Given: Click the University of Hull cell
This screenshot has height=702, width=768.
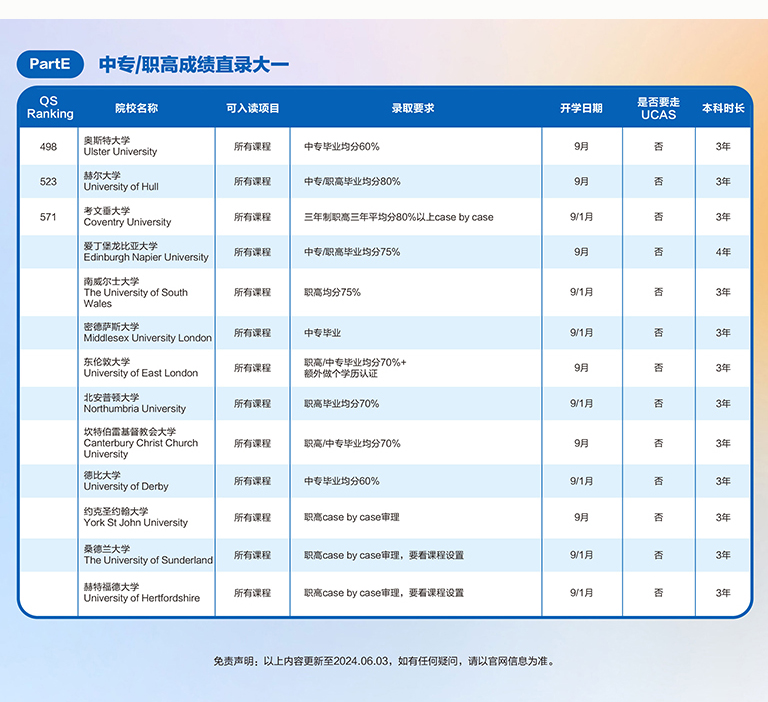Looking at the screenshot, I should [146, 181].
